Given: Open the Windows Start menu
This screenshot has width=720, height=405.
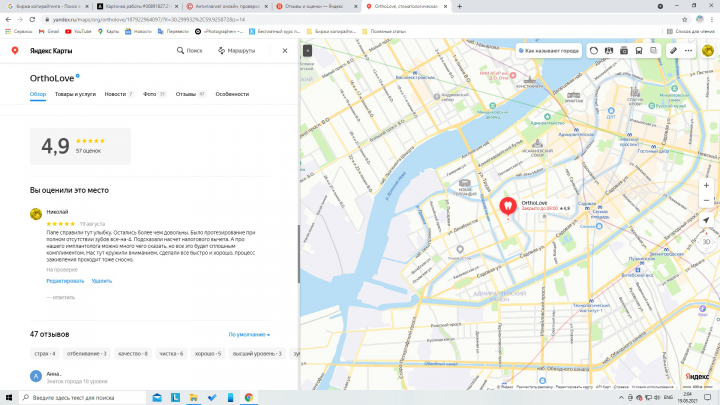Looking at the screenshot, I should coord(9,397).
